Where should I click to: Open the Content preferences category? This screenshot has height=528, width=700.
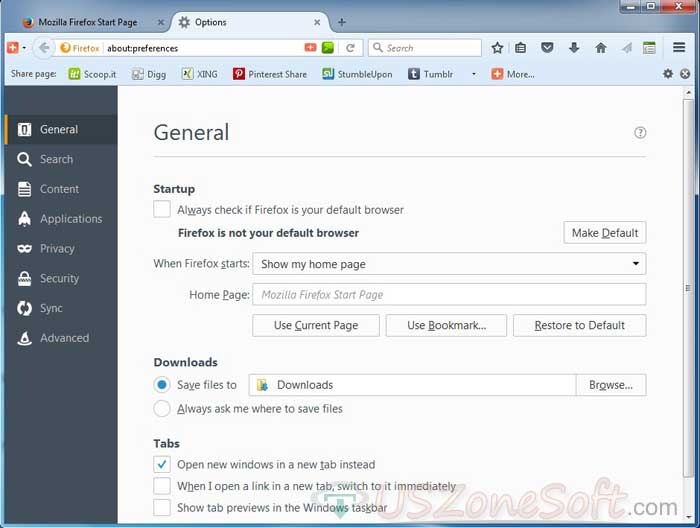pos(62,189)
